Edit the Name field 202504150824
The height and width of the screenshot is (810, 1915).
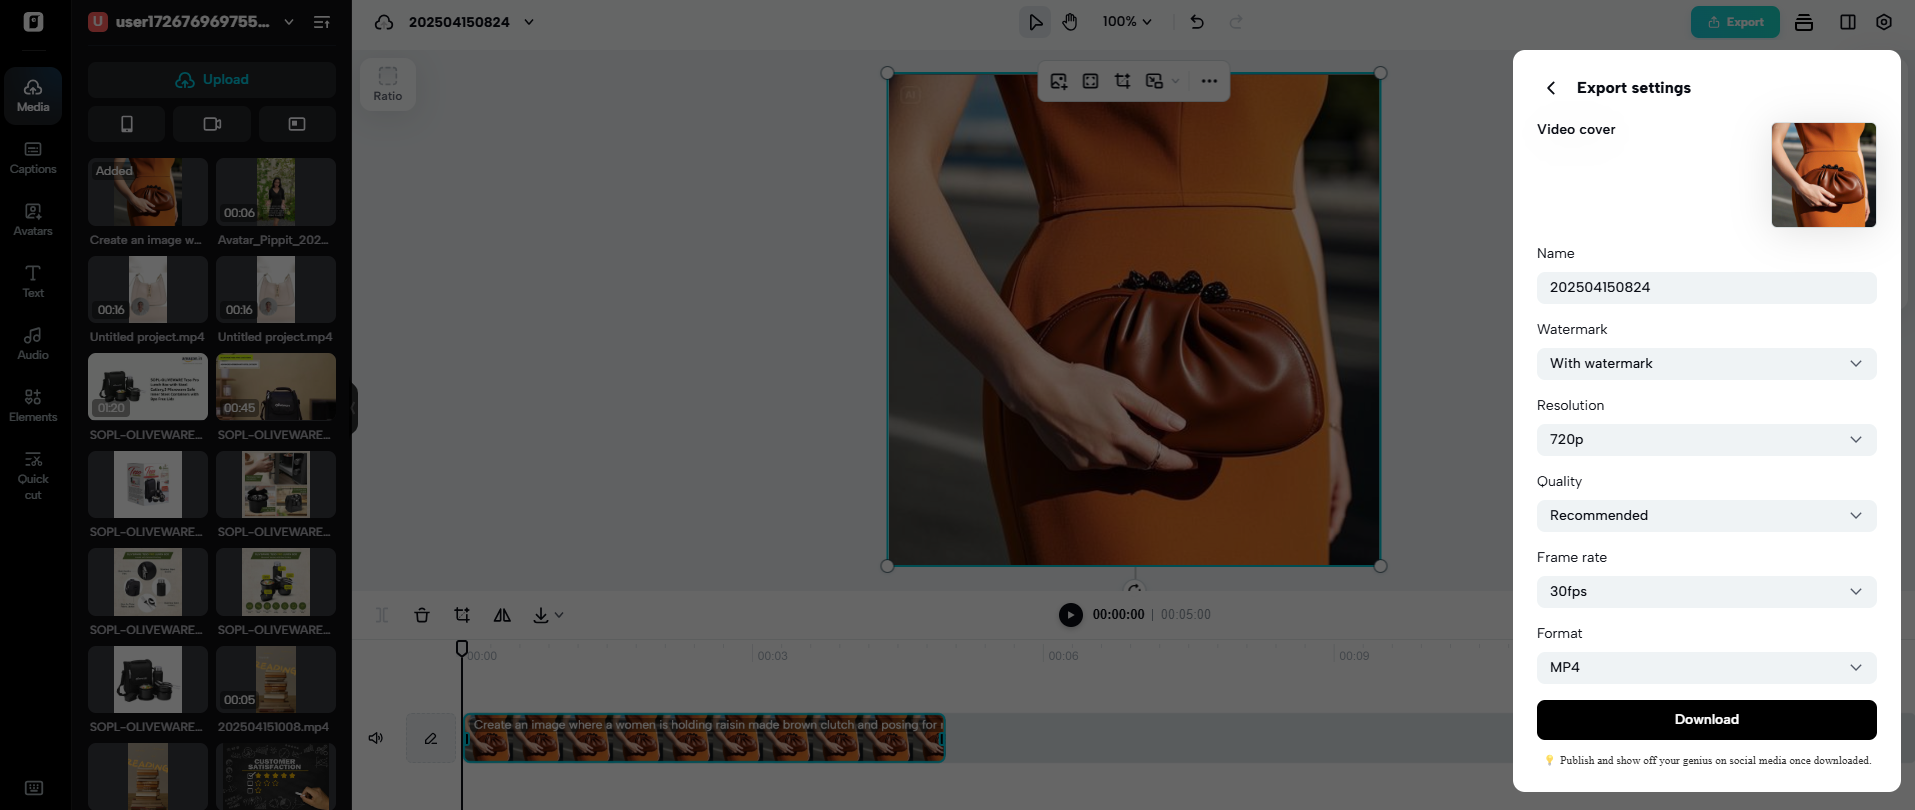tap(1707, 288)
